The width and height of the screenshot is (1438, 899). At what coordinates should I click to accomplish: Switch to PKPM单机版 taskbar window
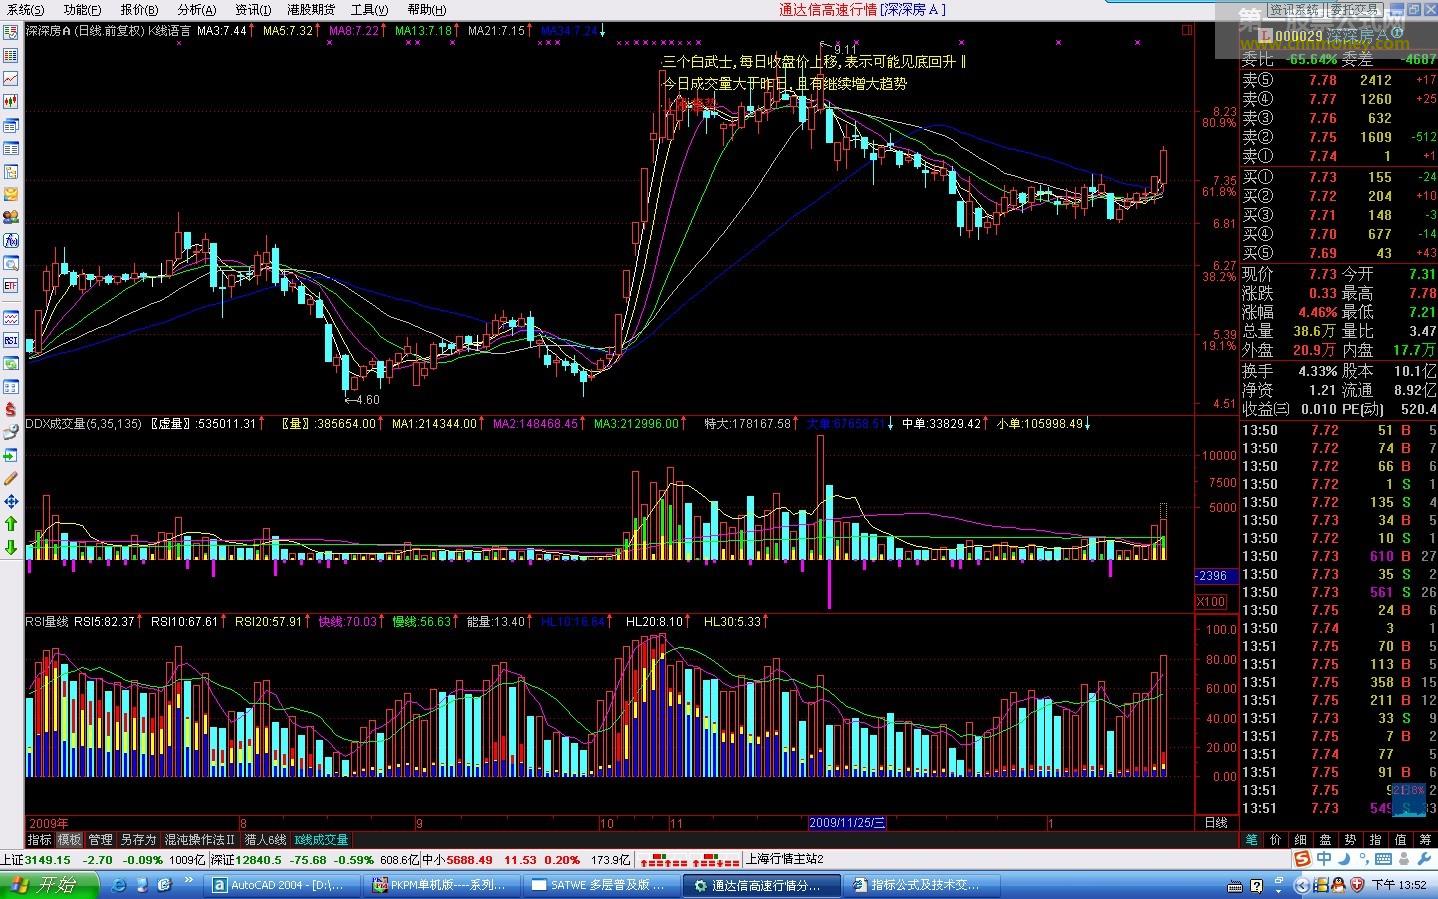pyautogui.click(x=440, y=885)
